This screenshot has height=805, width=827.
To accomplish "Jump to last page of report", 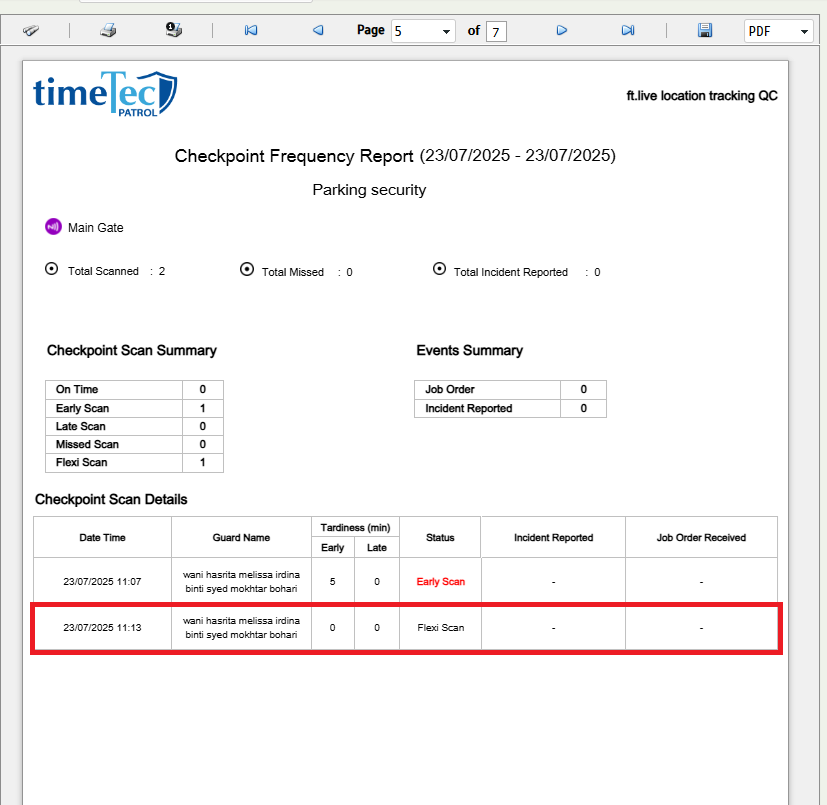I will [628, 30].
